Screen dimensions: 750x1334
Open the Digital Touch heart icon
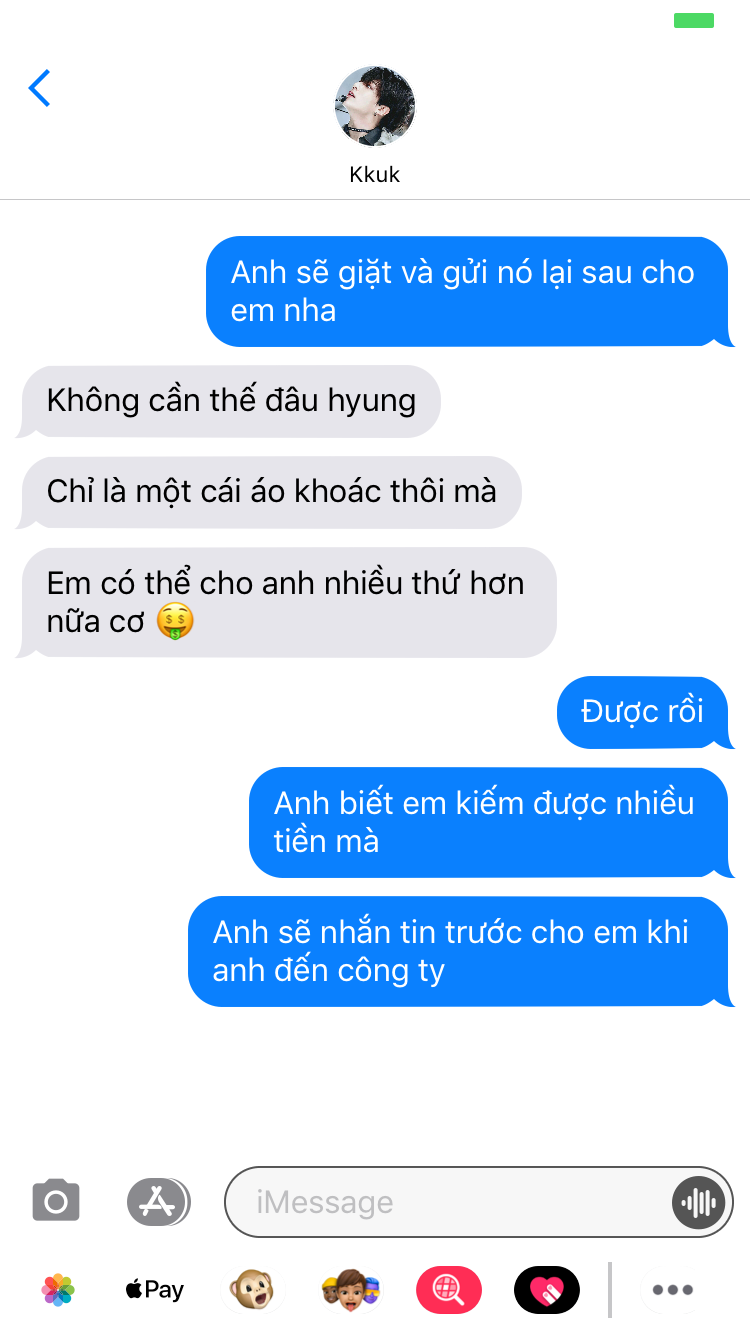click(x=546, y=1290)
